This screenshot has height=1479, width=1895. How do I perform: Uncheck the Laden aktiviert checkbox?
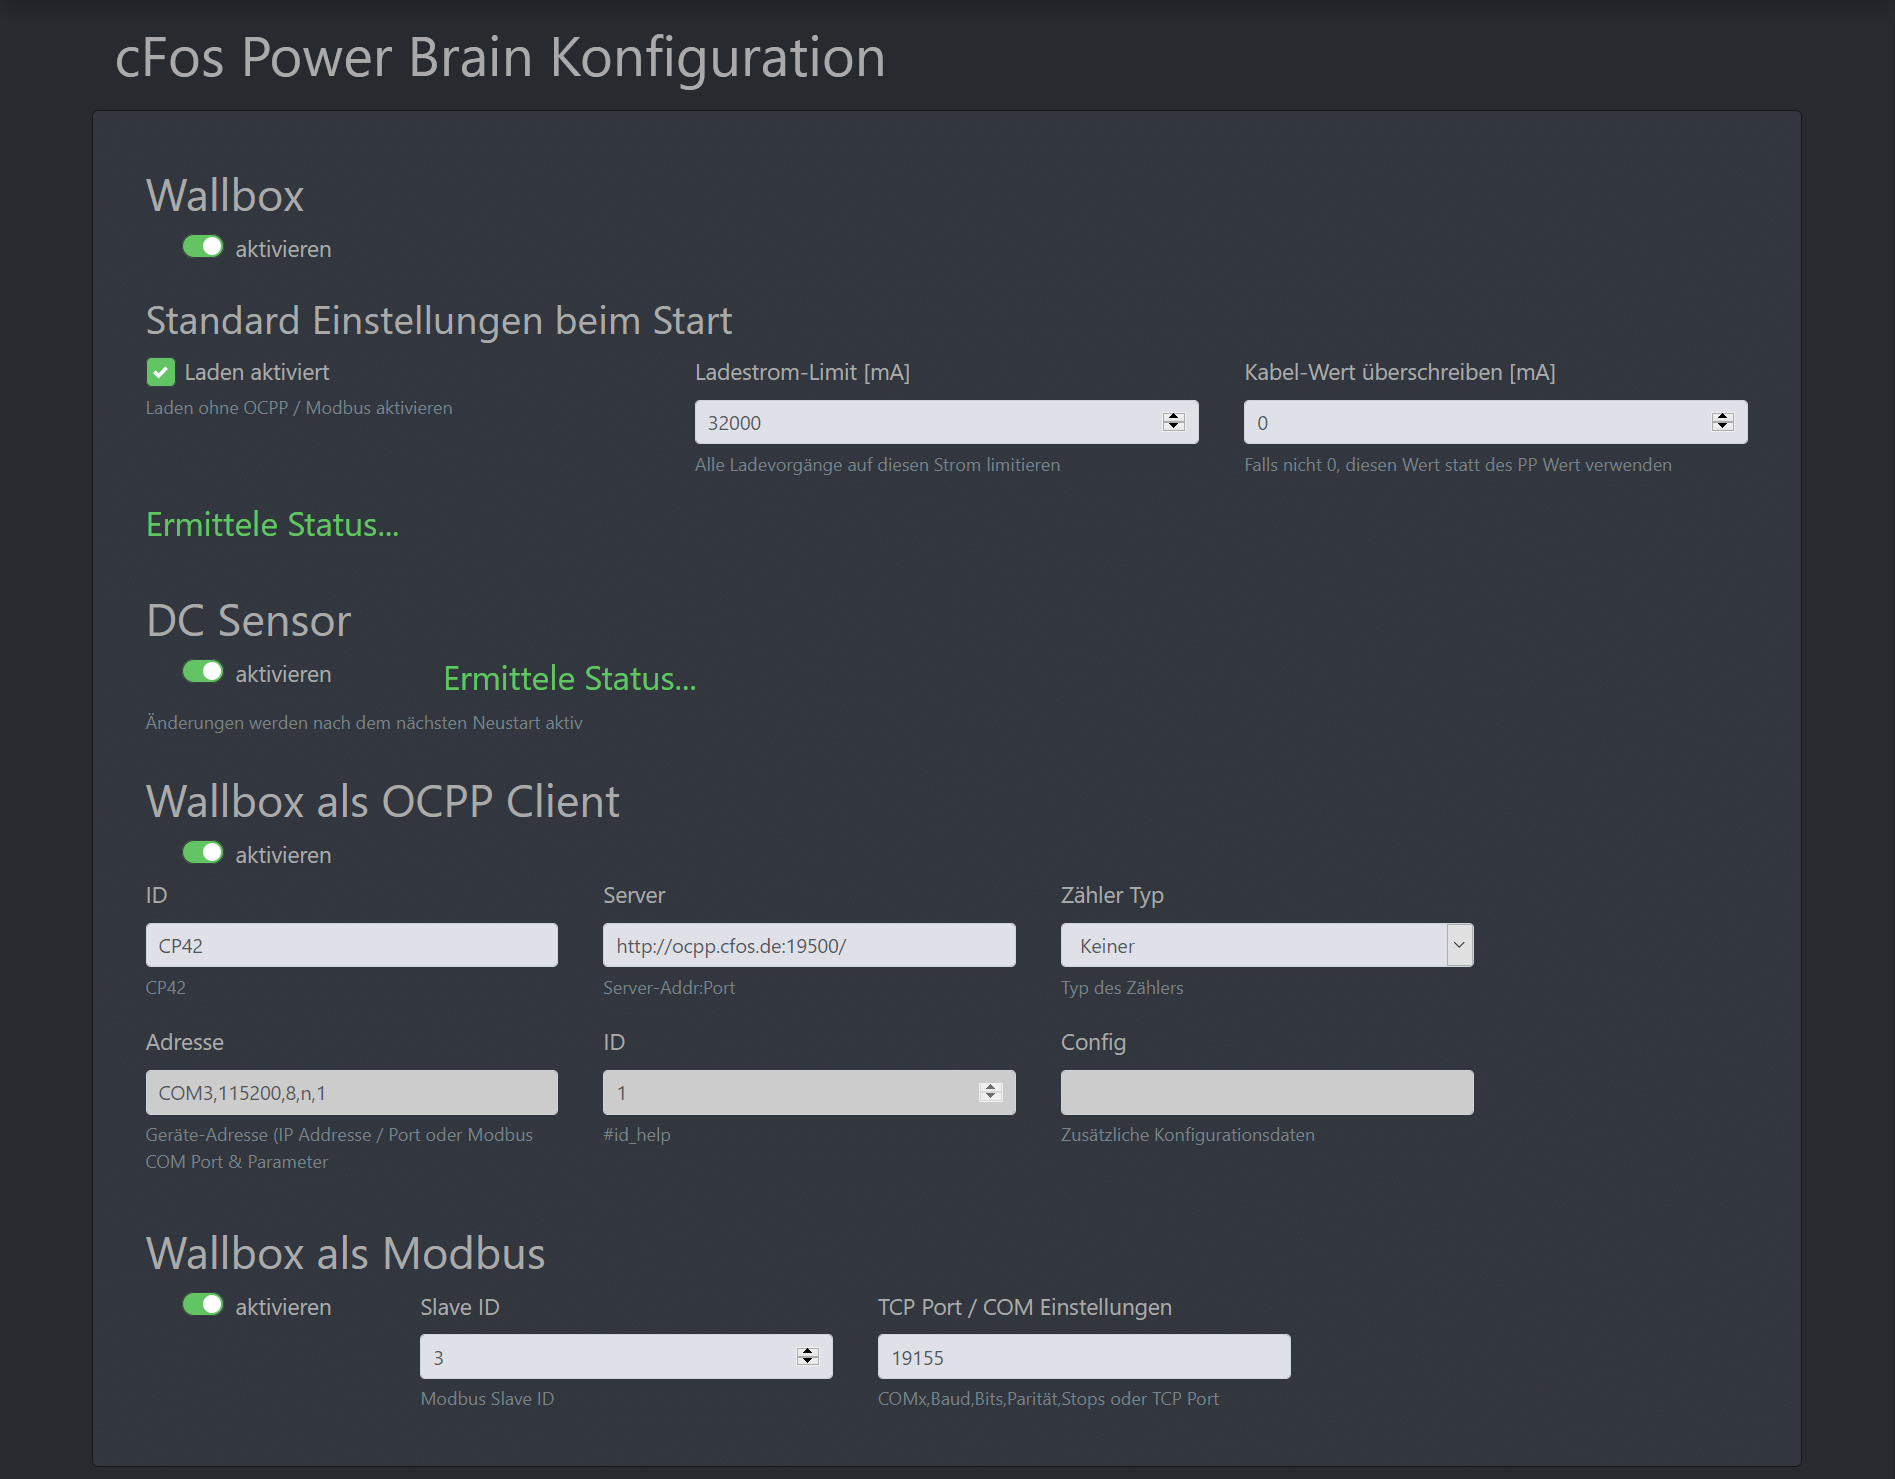[x=160, y=372]
